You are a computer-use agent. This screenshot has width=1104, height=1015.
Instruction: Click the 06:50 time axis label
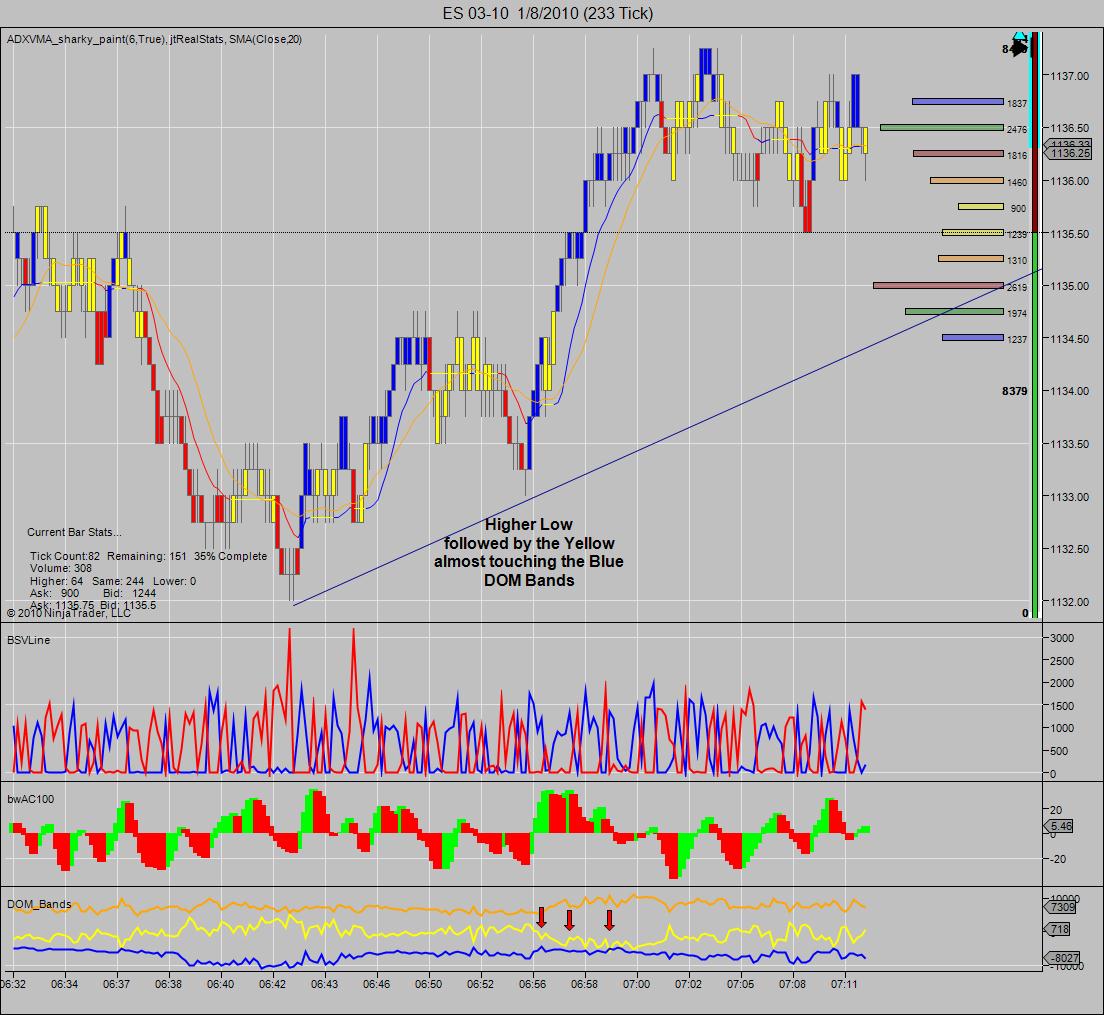point(428,984)
